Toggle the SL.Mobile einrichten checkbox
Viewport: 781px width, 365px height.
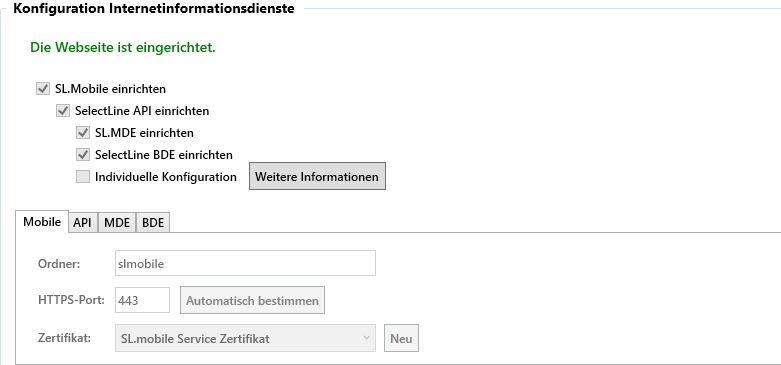coord(43,89)
